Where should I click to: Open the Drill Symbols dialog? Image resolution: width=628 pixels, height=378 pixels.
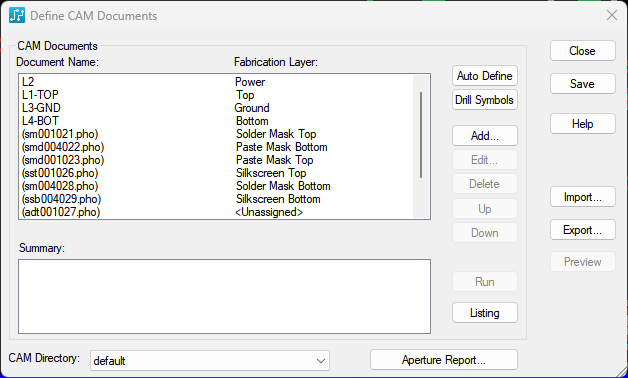[485, 100]
